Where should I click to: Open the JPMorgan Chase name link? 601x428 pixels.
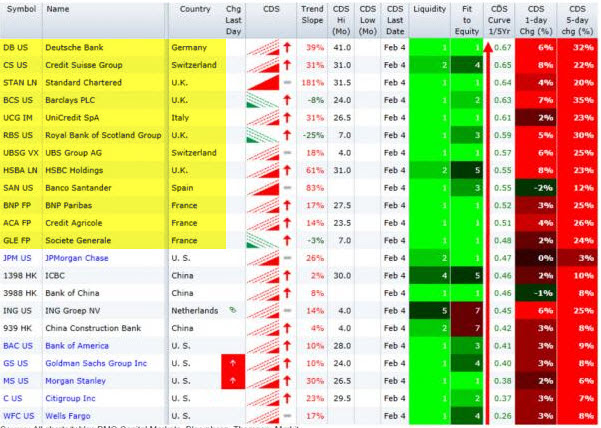point(77,258)
